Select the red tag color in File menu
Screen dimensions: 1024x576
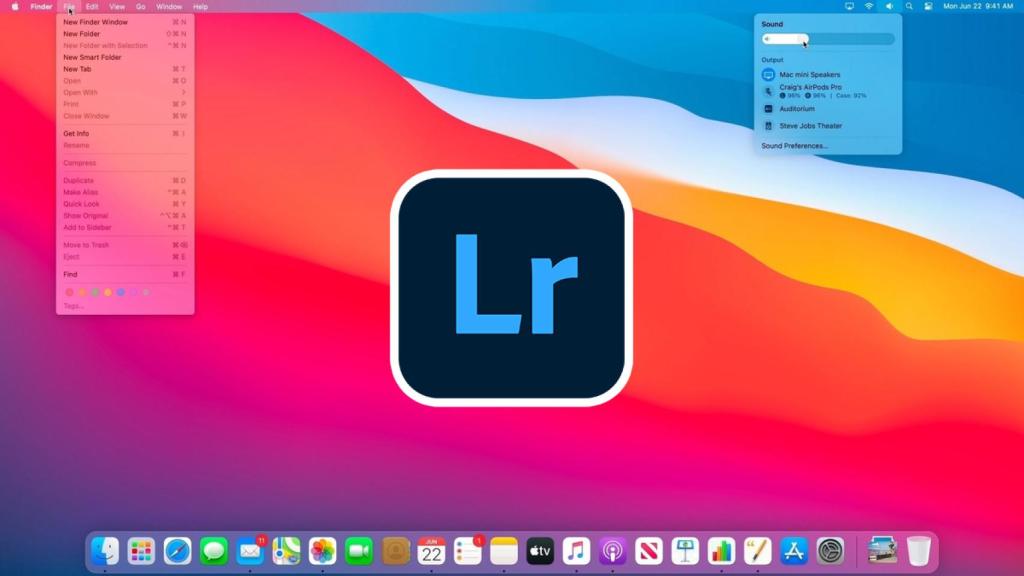68,292
